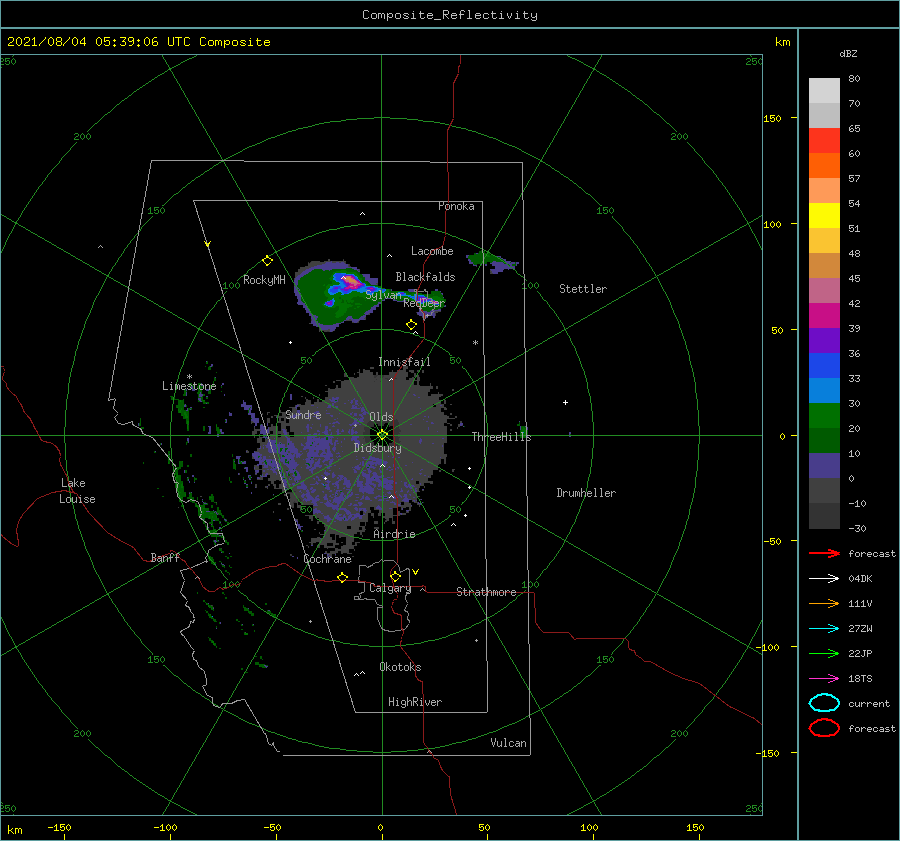This screenshot has width=900, height=841.
Task: Select the ThreeHills label
Action: click(x=502, y=437)
